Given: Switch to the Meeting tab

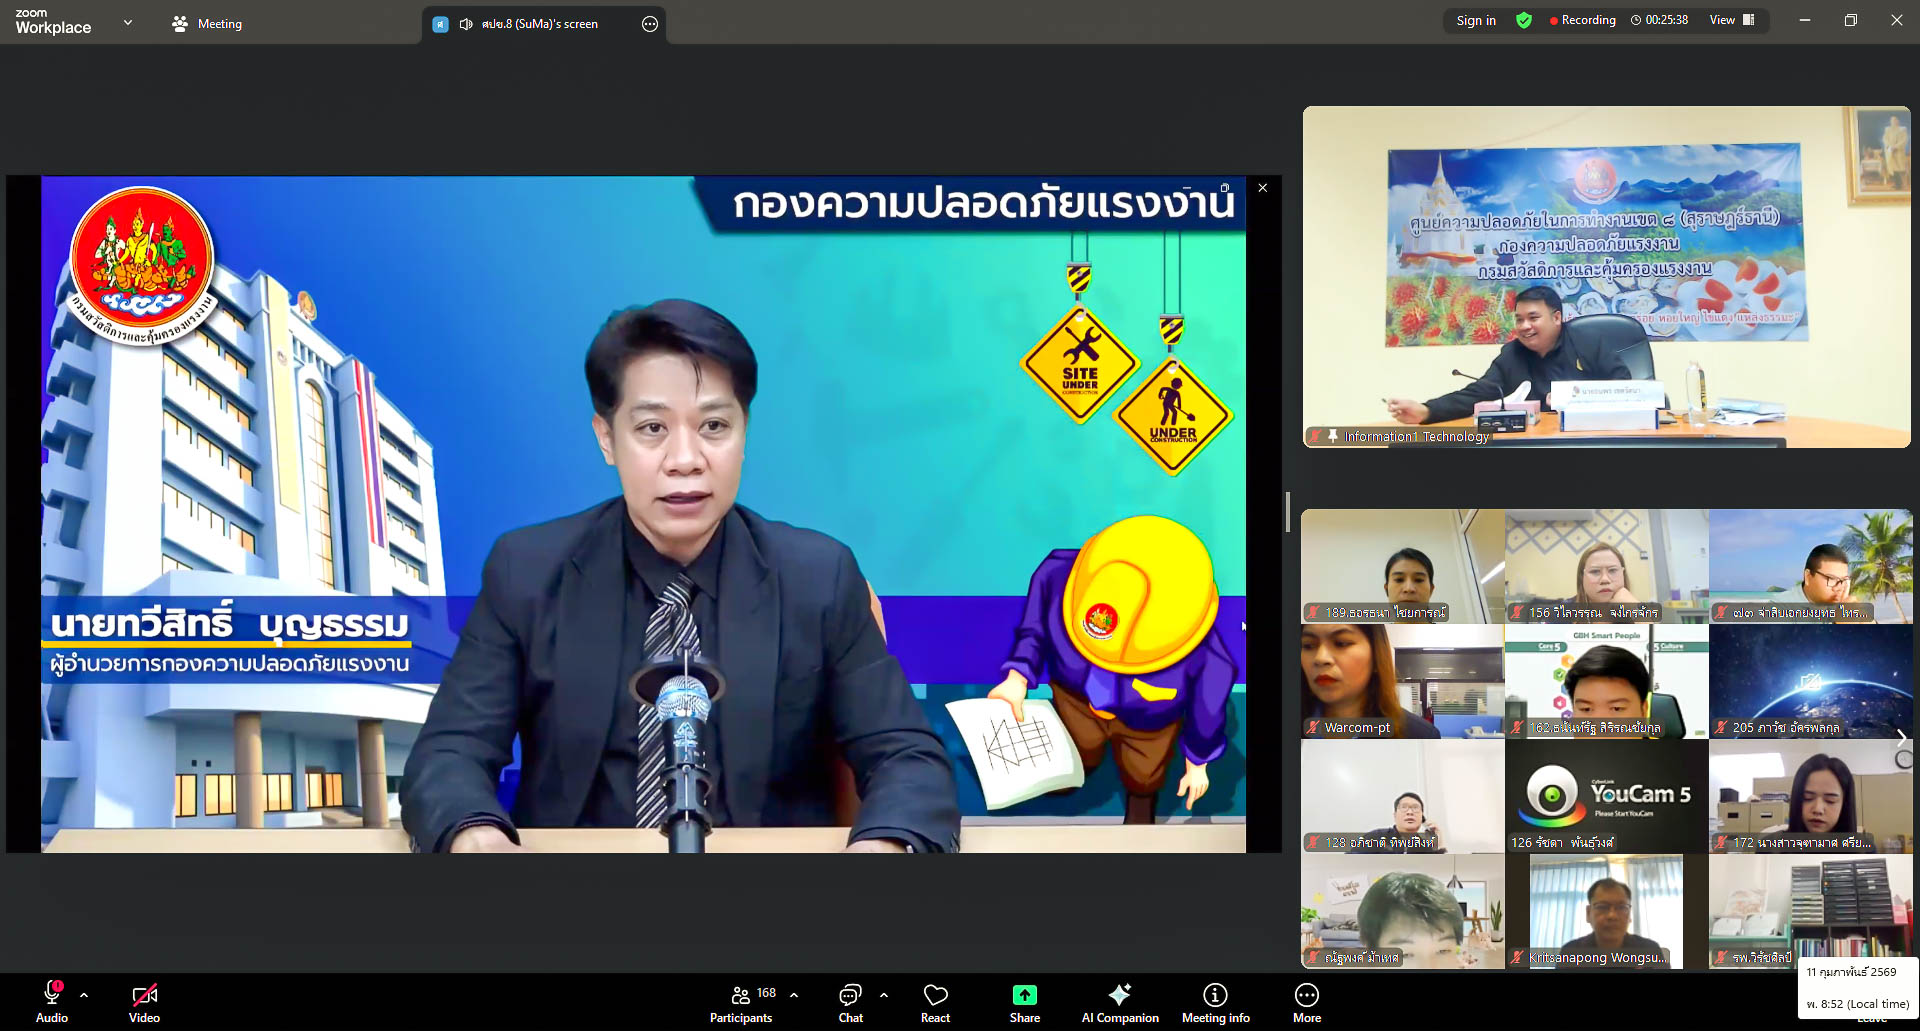Looking at the screenshot, I should [x=207, y=24].
